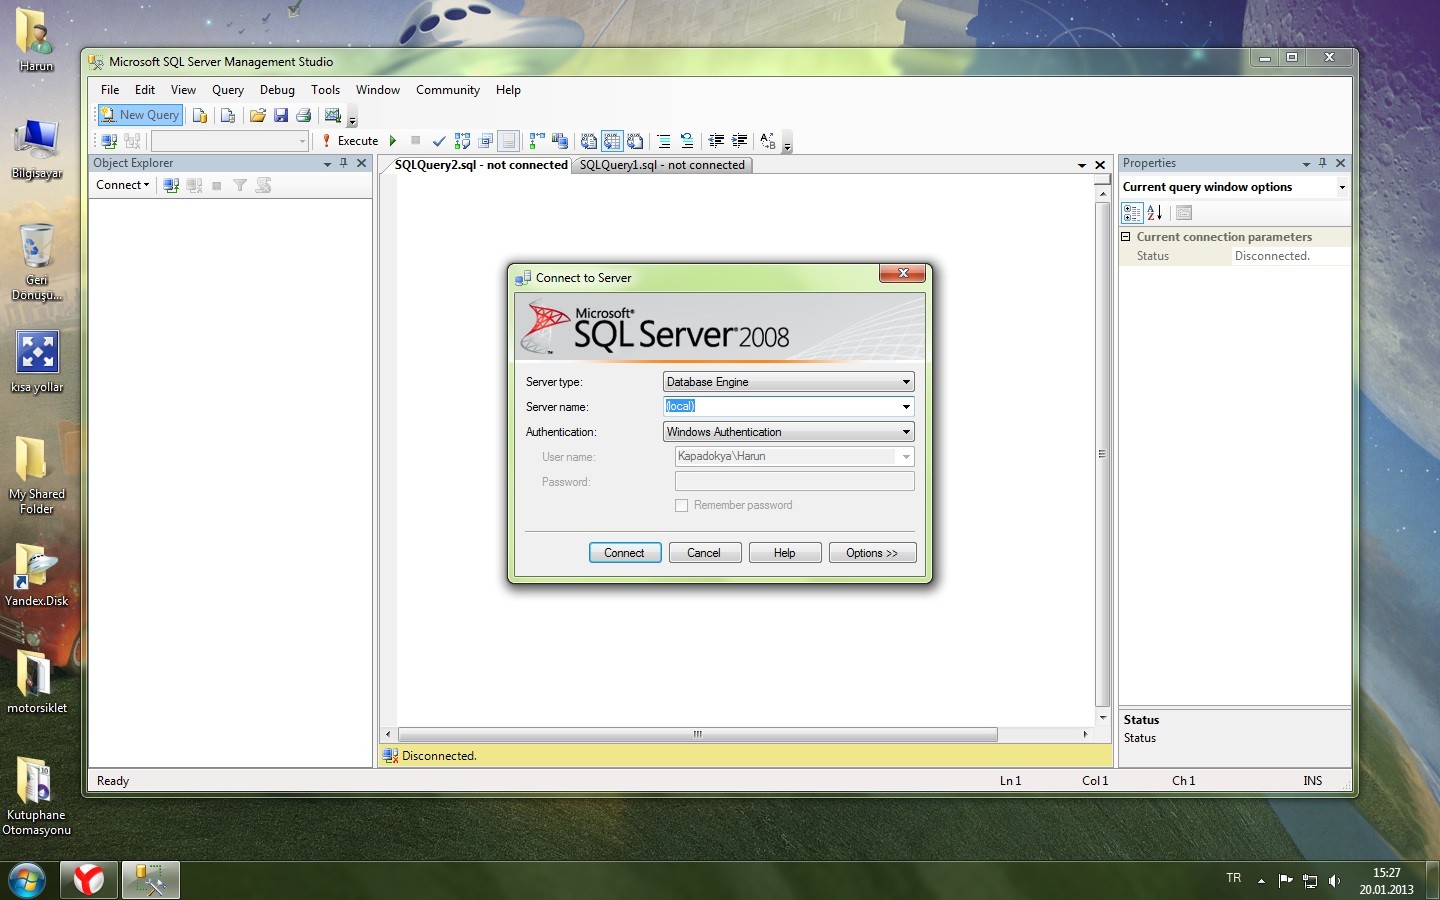Click the Options >> button
This screenshot has height=900, width=1440.
point(872,553)
